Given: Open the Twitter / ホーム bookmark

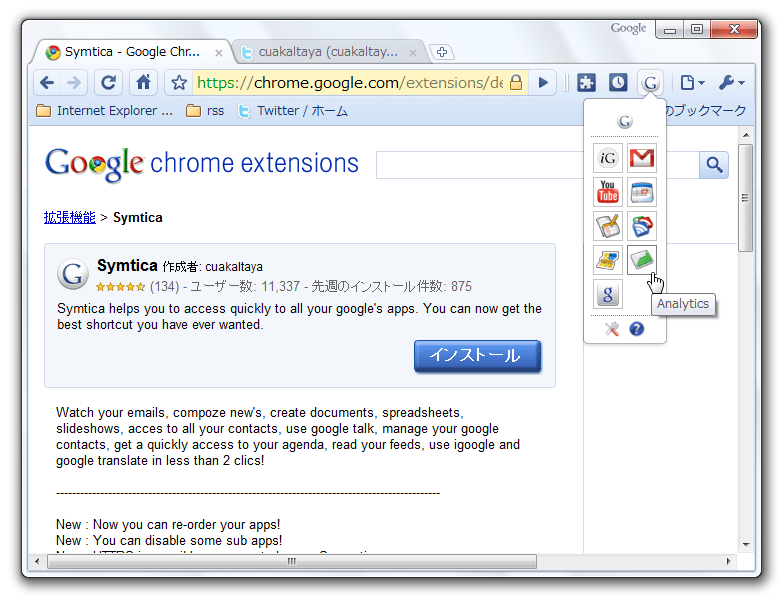Looking at the screenshot, I should [x=292, y=110].
